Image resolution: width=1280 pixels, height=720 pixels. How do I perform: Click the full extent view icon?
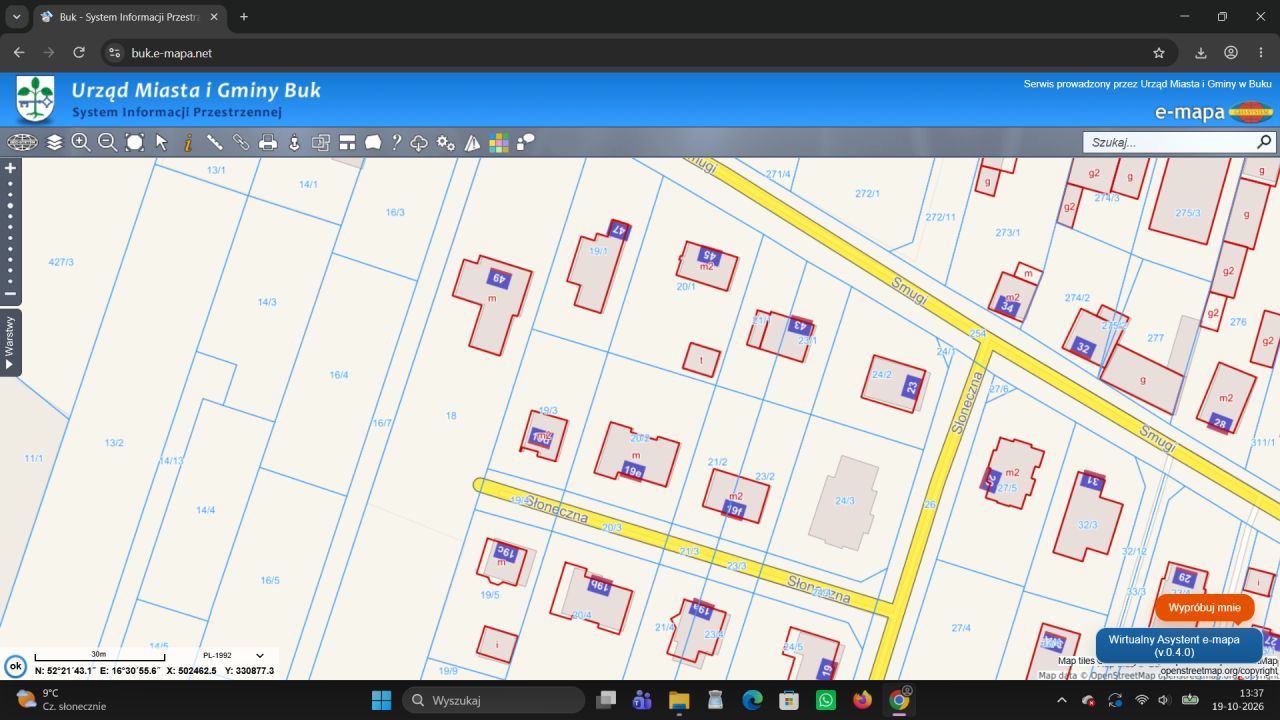pos(135,142)
